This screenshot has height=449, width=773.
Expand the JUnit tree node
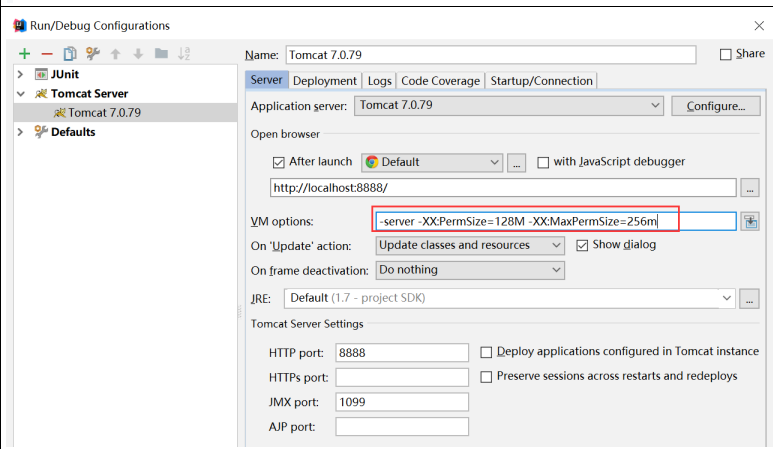(x=21, y=74)
